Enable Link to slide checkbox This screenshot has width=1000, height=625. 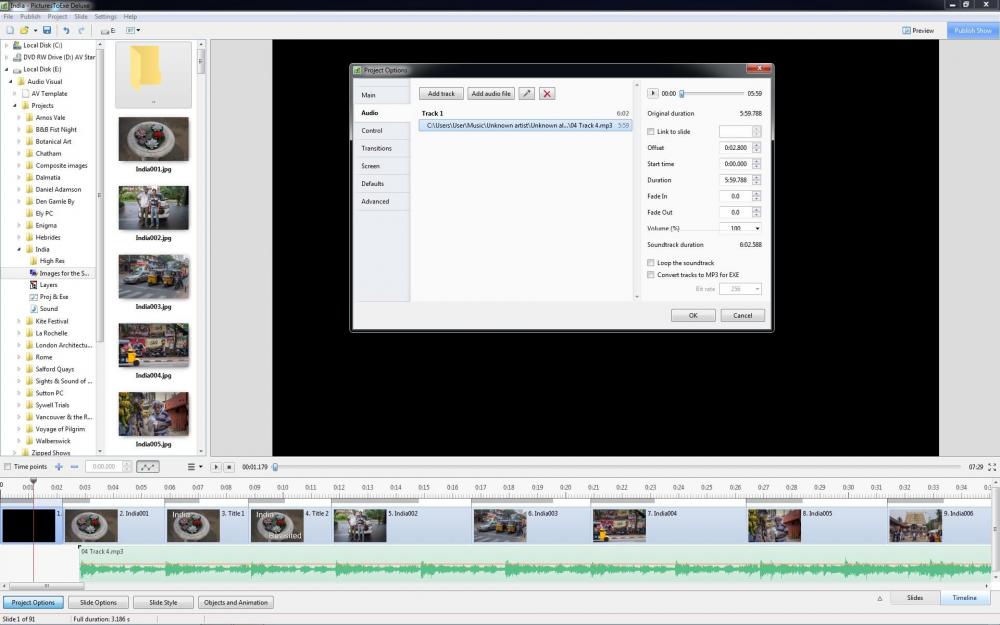click(x=651, y=131)
